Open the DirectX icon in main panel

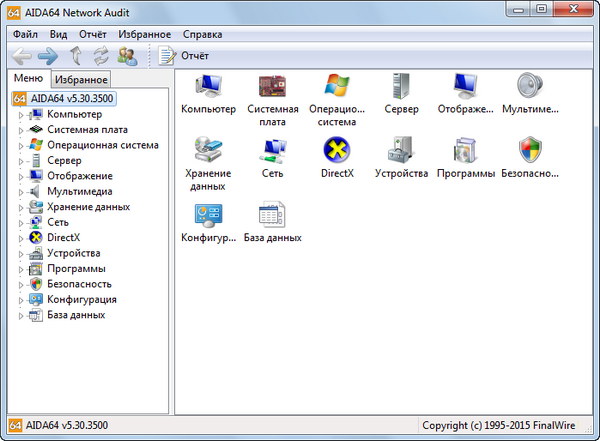(337, 151)
